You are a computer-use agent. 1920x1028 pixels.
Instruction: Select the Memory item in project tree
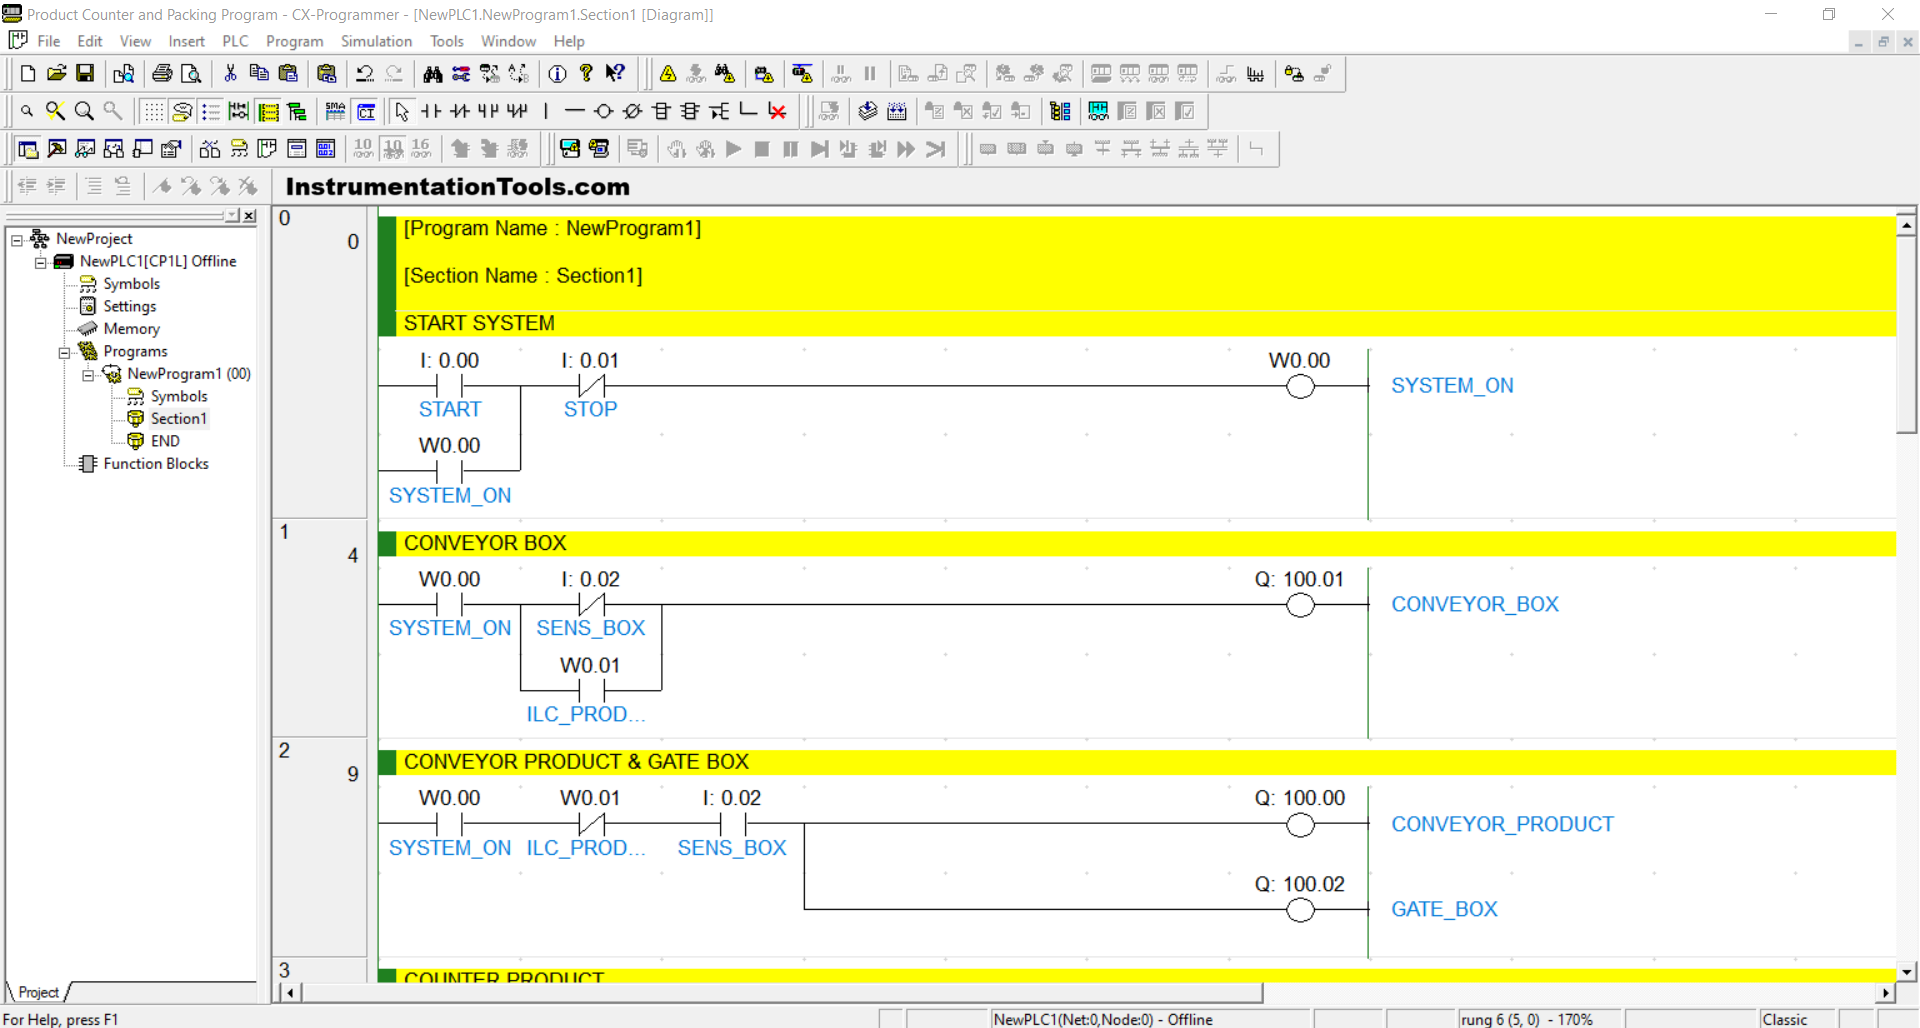[131, 329]
